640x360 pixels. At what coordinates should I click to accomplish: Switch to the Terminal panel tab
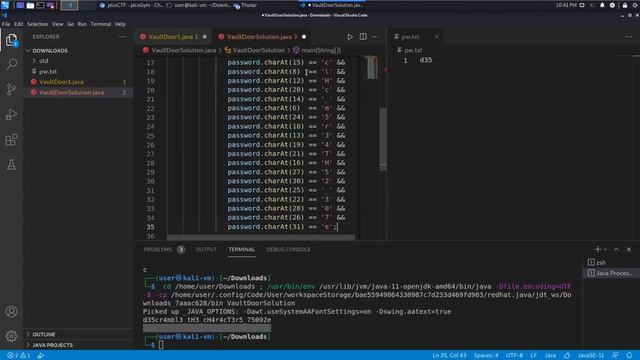[242, 249]
